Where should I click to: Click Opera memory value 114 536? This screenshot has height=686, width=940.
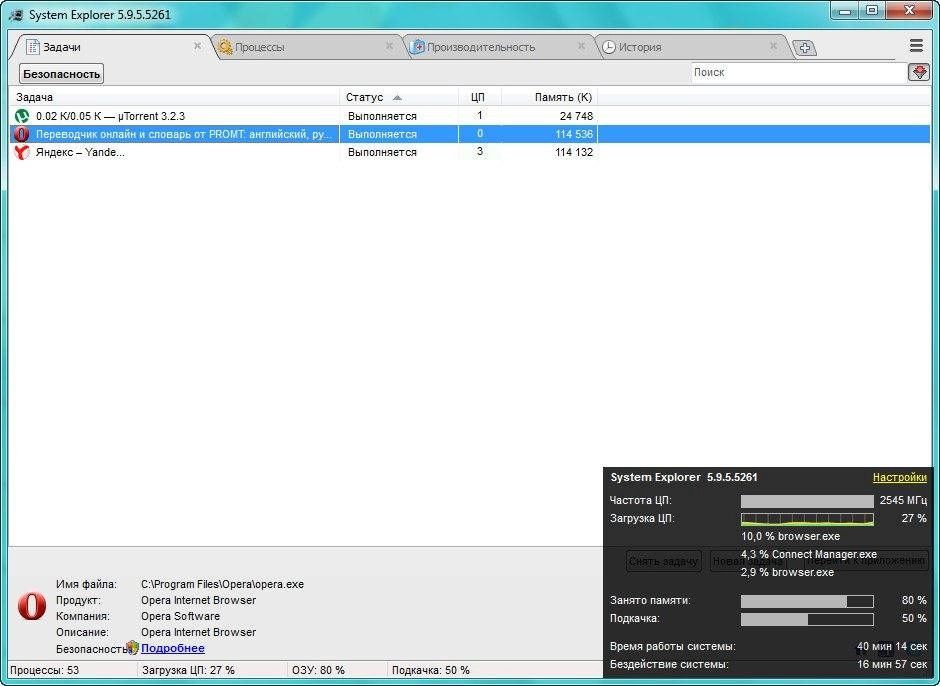pyautogui.click(x=574, y=134)
